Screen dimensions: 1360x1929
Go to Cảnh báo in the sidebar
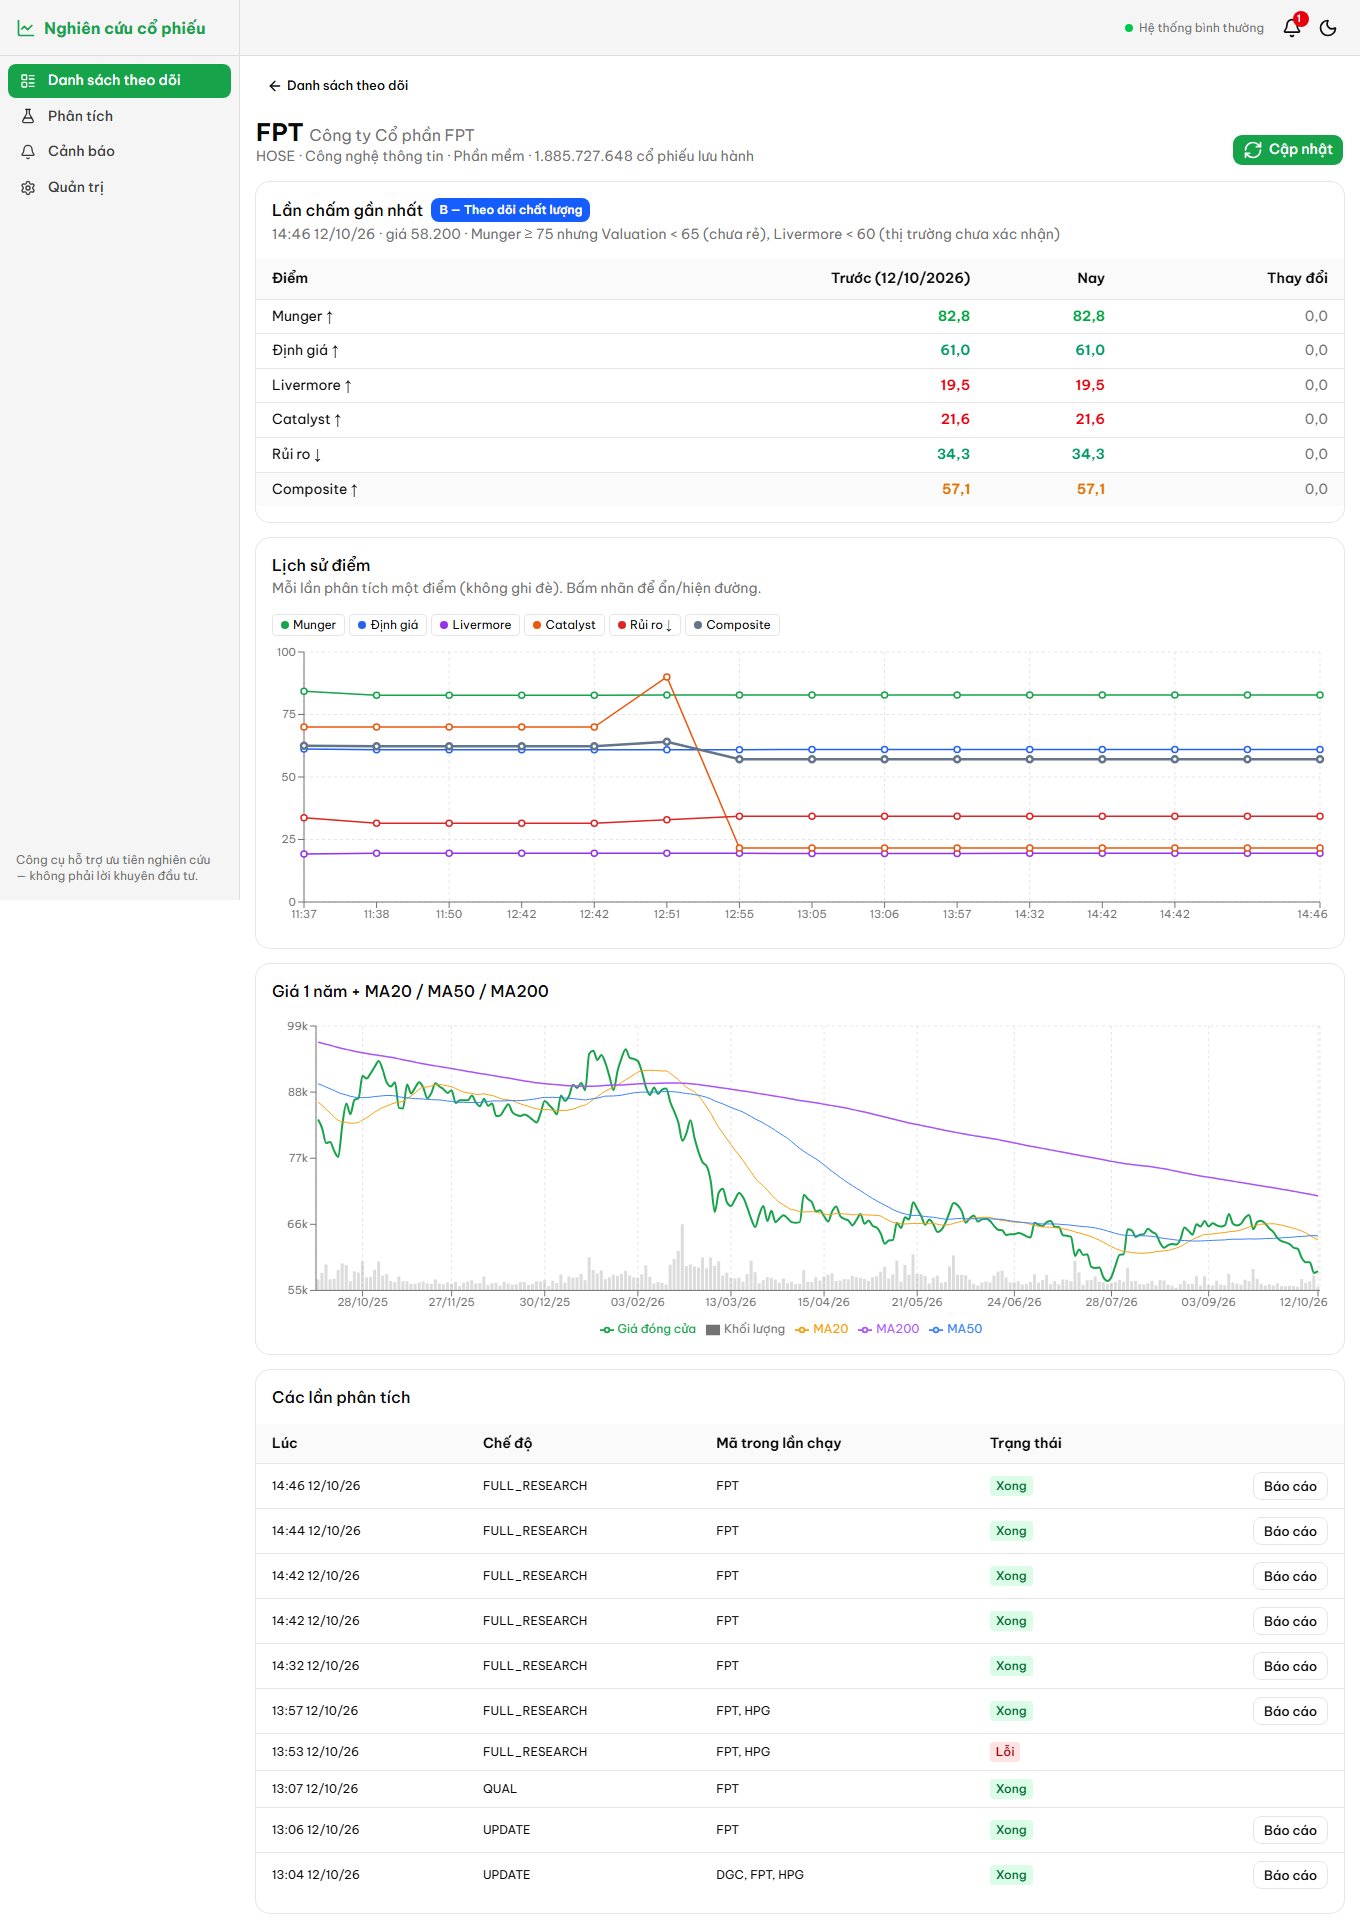pos(119,151)
